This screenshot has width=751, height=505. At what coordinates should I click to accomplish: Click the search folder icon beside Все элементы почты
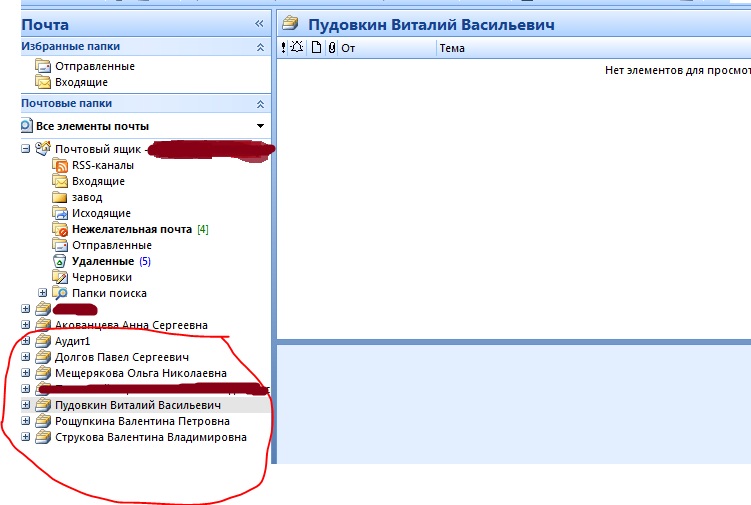tap(26, 126)
